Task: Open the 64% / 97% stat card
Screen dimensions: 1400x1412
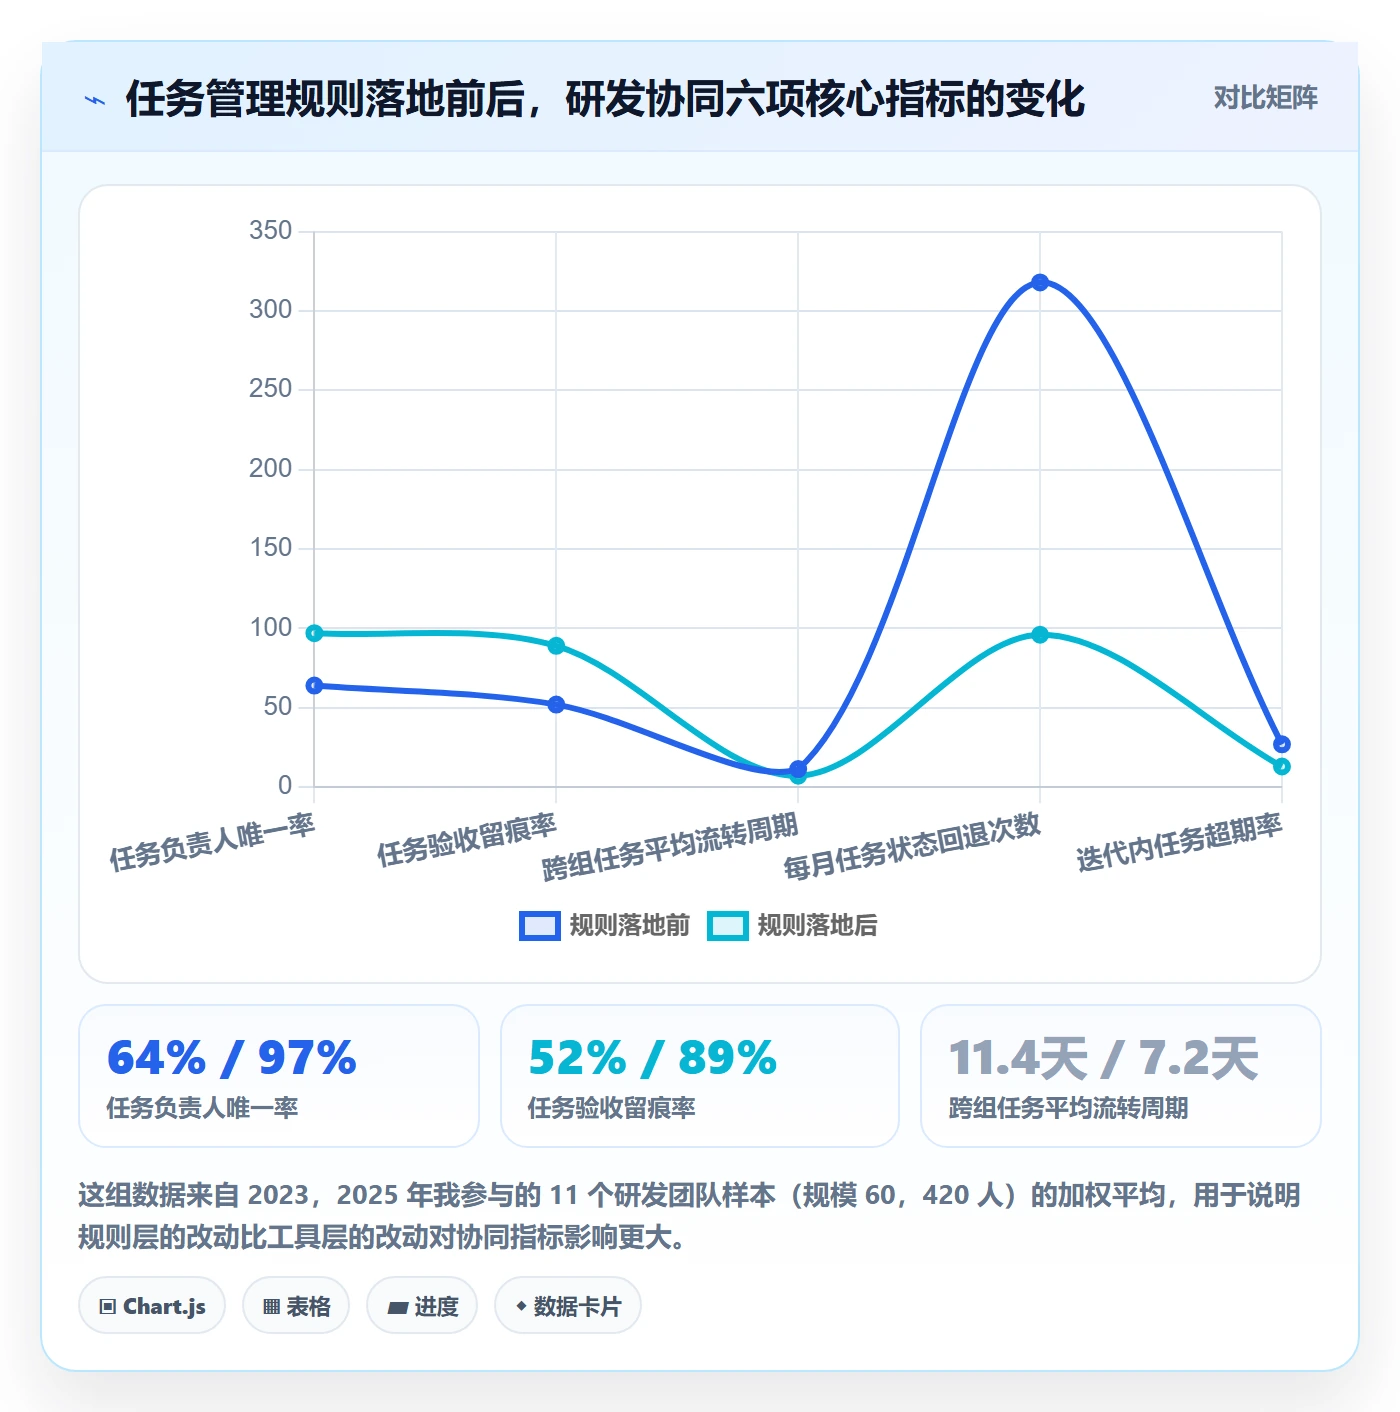Action: pyautogui.click(x=279, y=1076)
